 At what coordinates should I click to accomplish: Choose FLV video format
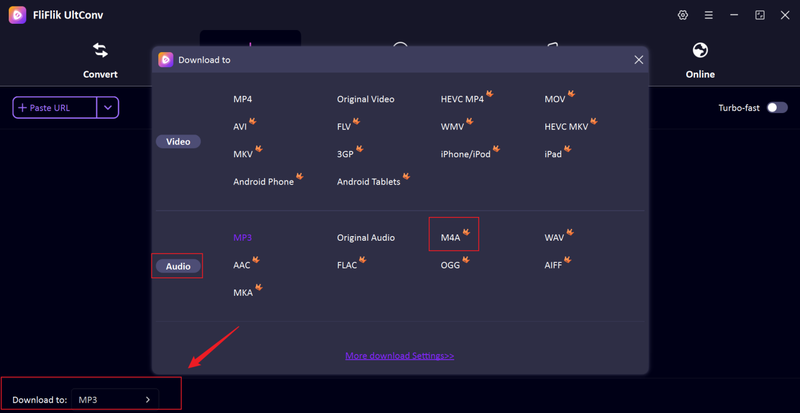[344, 127]
